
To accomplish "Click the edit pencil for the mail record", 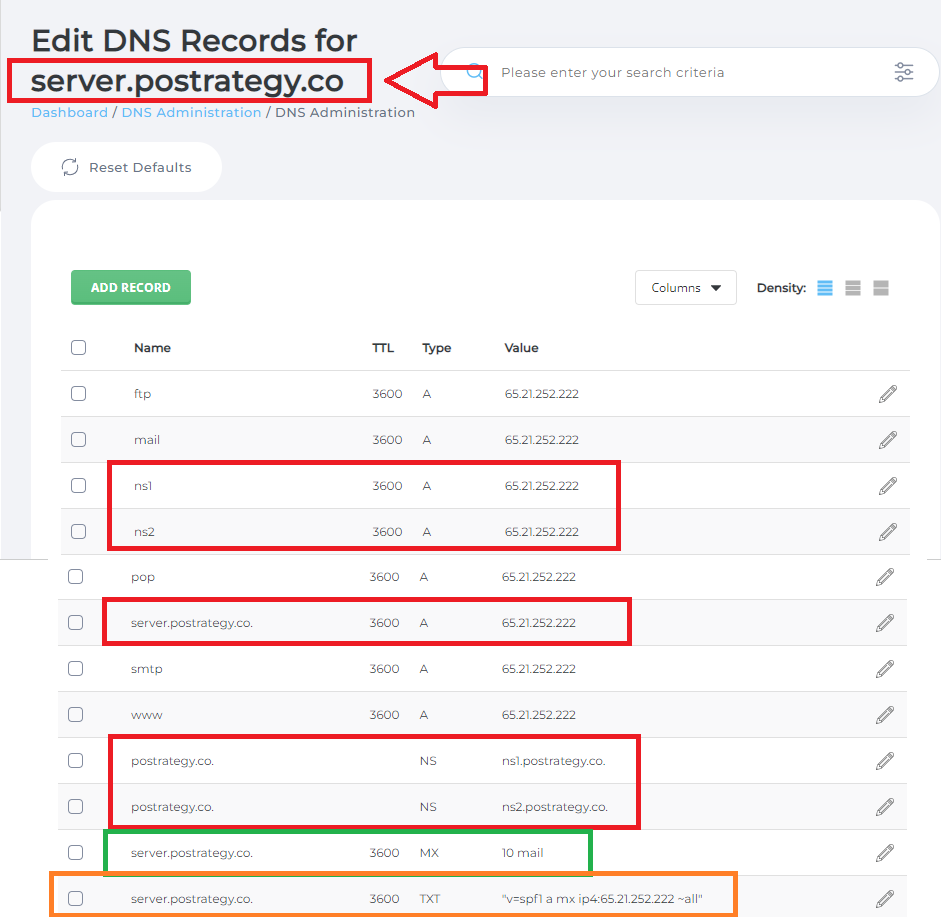I will pyautogui.click(x=887, y=439).
